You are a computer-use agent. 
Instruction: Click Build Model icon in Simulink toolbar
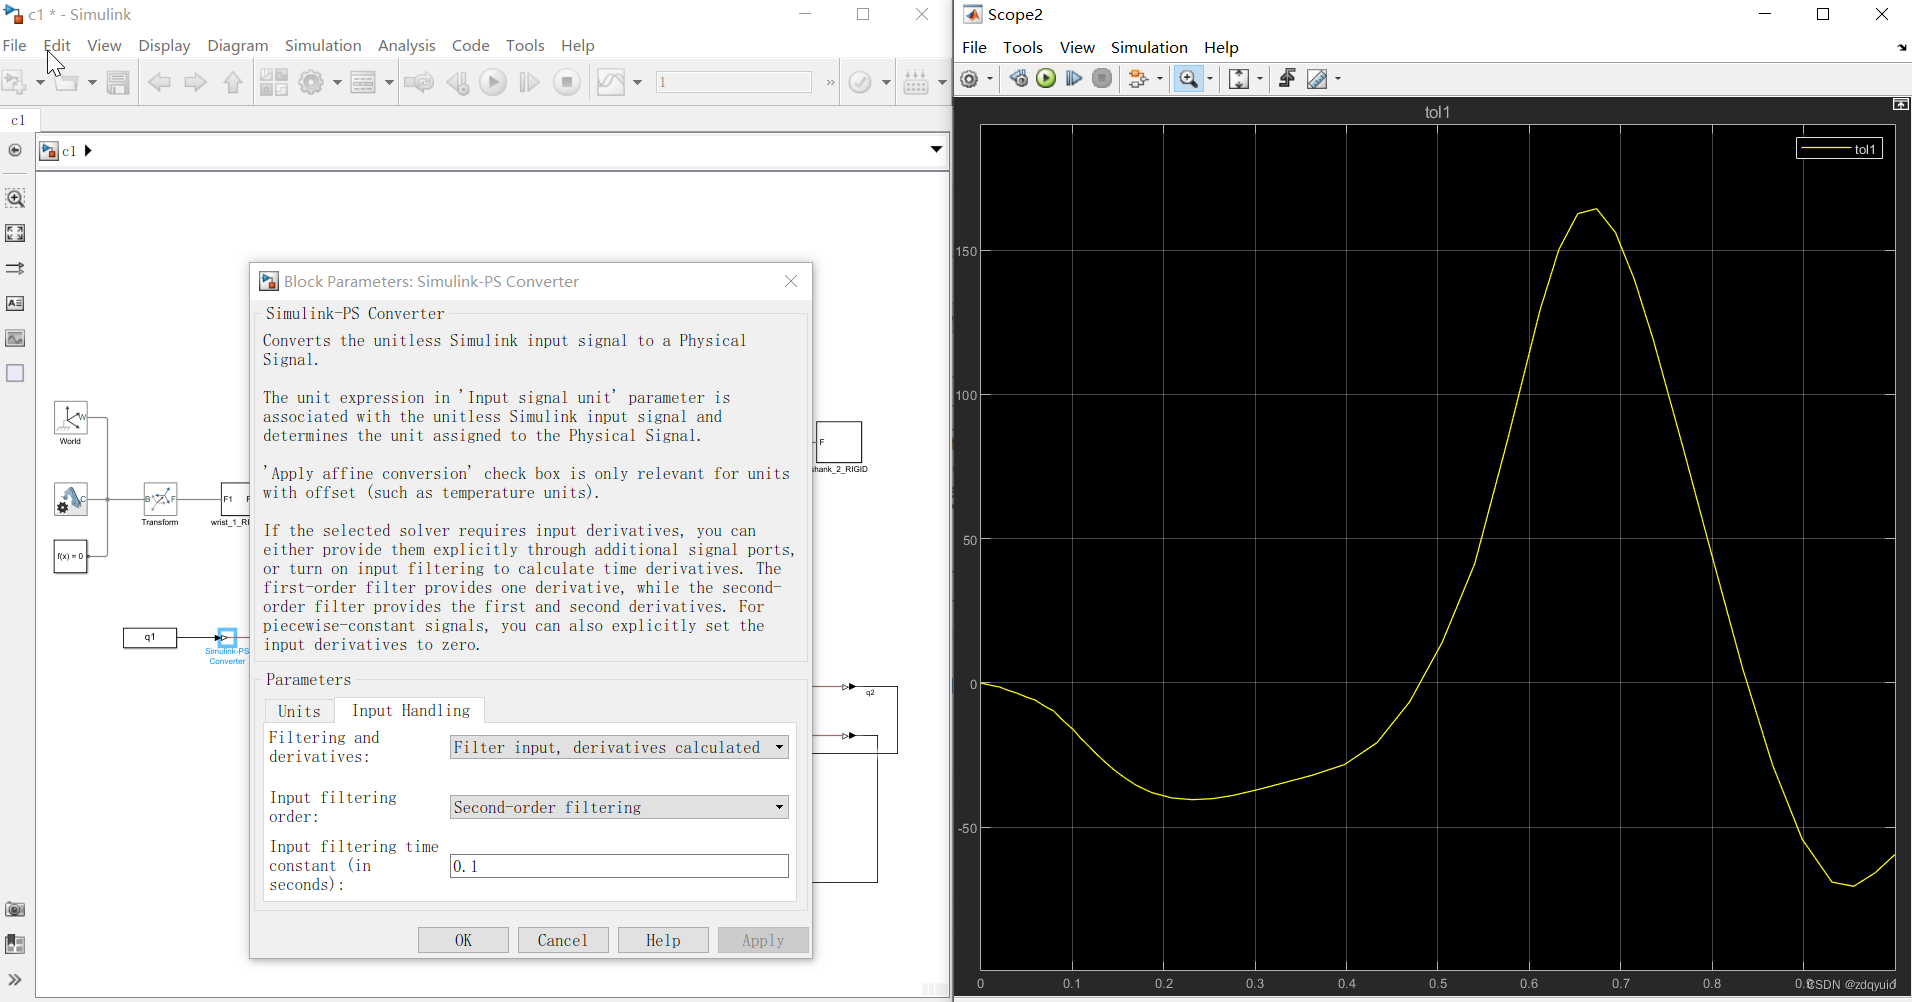point(916,82)
